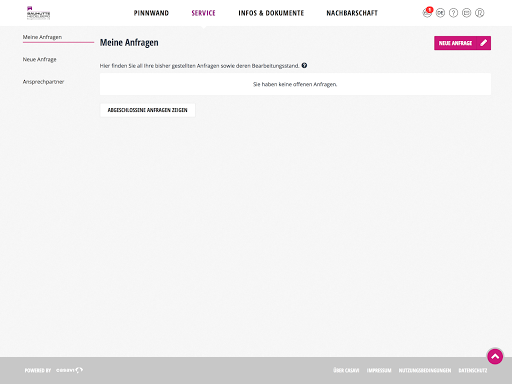Open the Datenschutz footer link

[x=473, y=370]
